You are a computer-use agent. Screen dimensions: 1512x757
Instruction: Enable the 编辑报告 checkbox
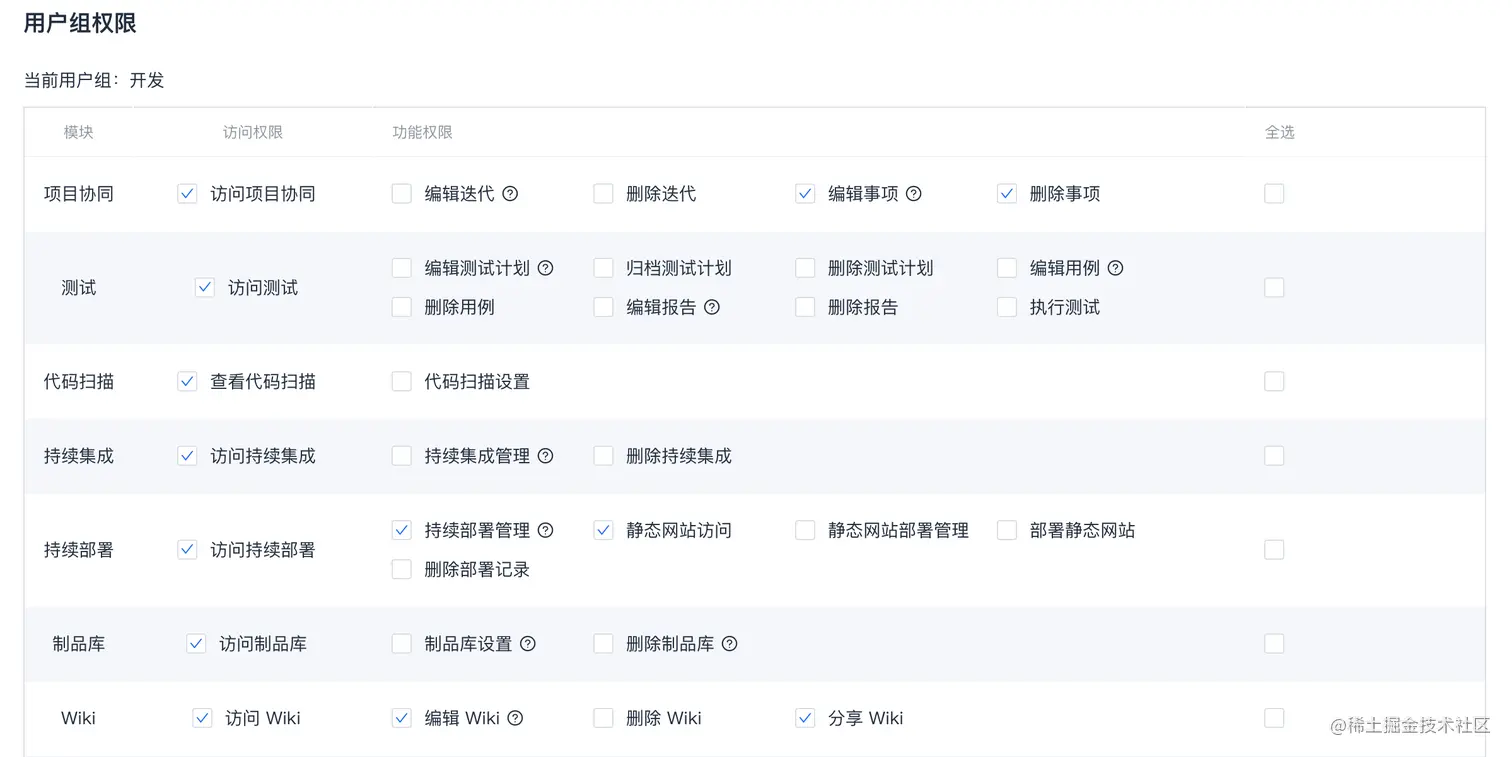coord(603,307)
